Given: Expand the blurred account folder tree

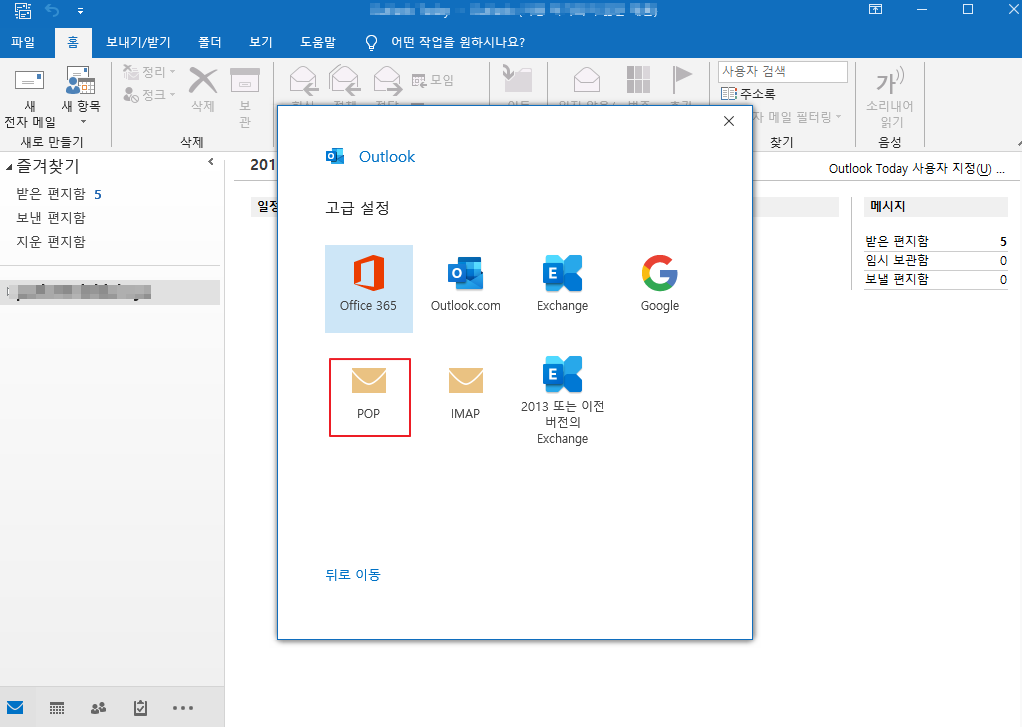Looking at the screenshot, I should point(8,292).
